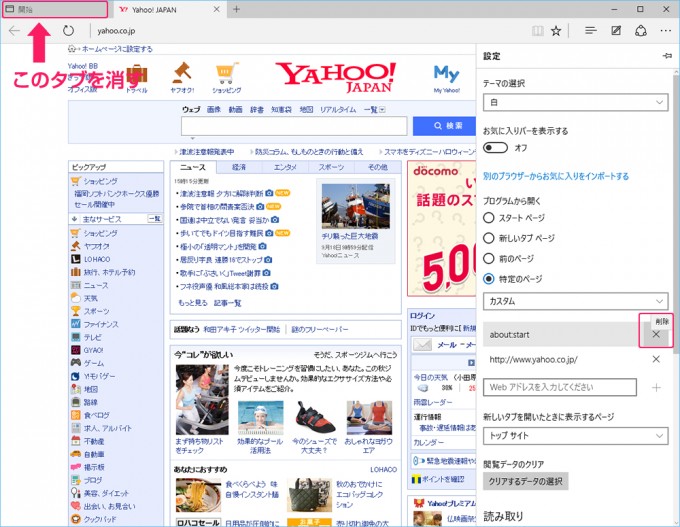680x527 pixels.
Task: Click the LOHACO service icon
Action: click(76, 259)
